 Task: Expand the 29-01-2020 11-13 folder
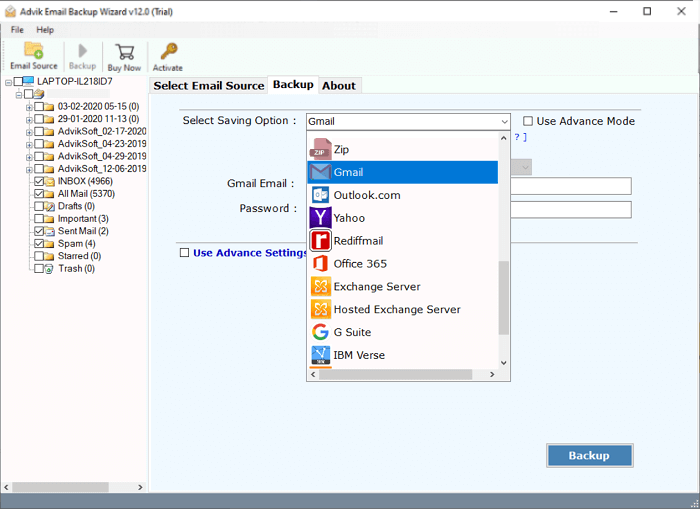click(x=29, y=120)
